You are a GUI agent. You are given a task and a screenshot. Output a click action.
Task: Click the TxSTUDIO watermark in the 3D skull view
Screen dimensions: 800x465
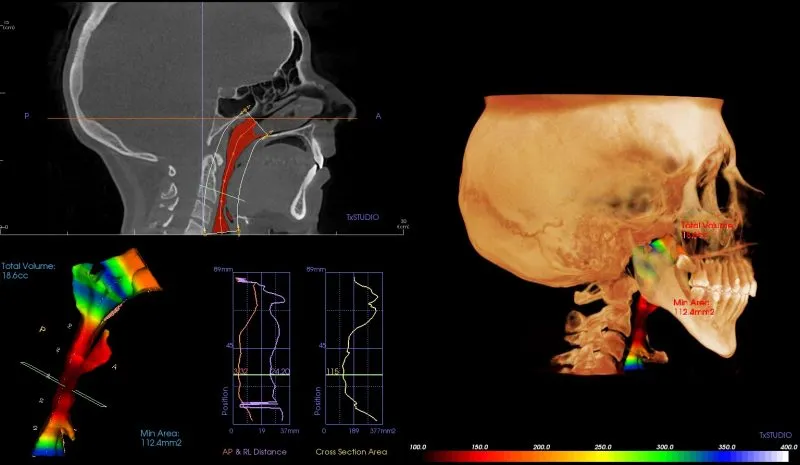[x=776, y=435]
